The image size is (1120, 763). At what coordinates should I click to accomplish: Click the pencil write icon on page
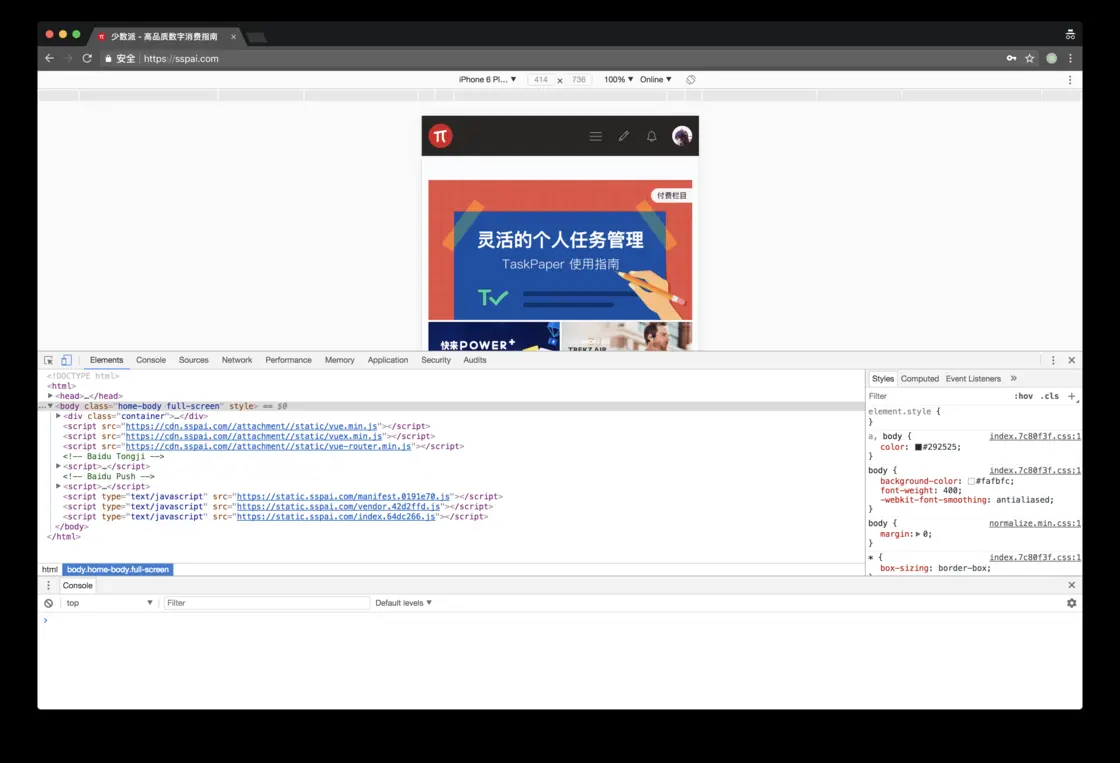624,136
